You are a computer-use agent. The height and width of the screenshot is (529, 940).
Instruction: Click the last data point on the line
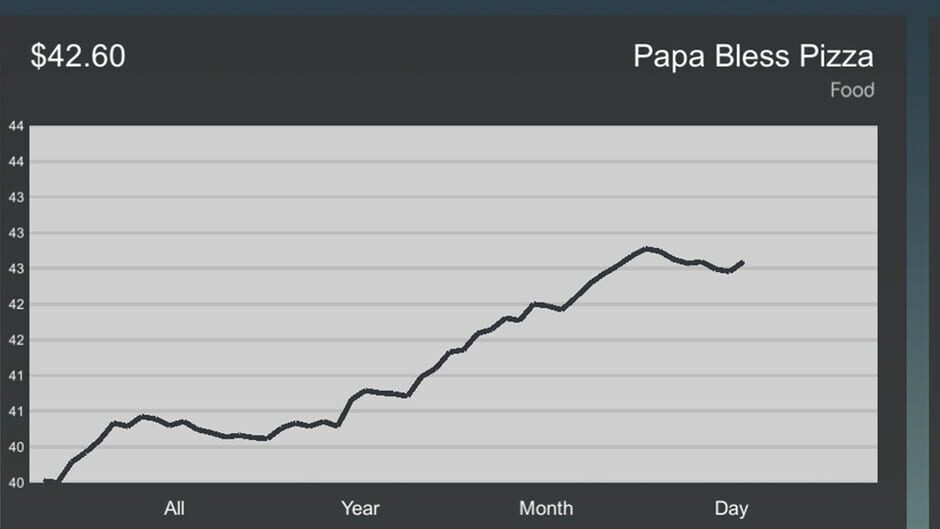click(742, 262)
